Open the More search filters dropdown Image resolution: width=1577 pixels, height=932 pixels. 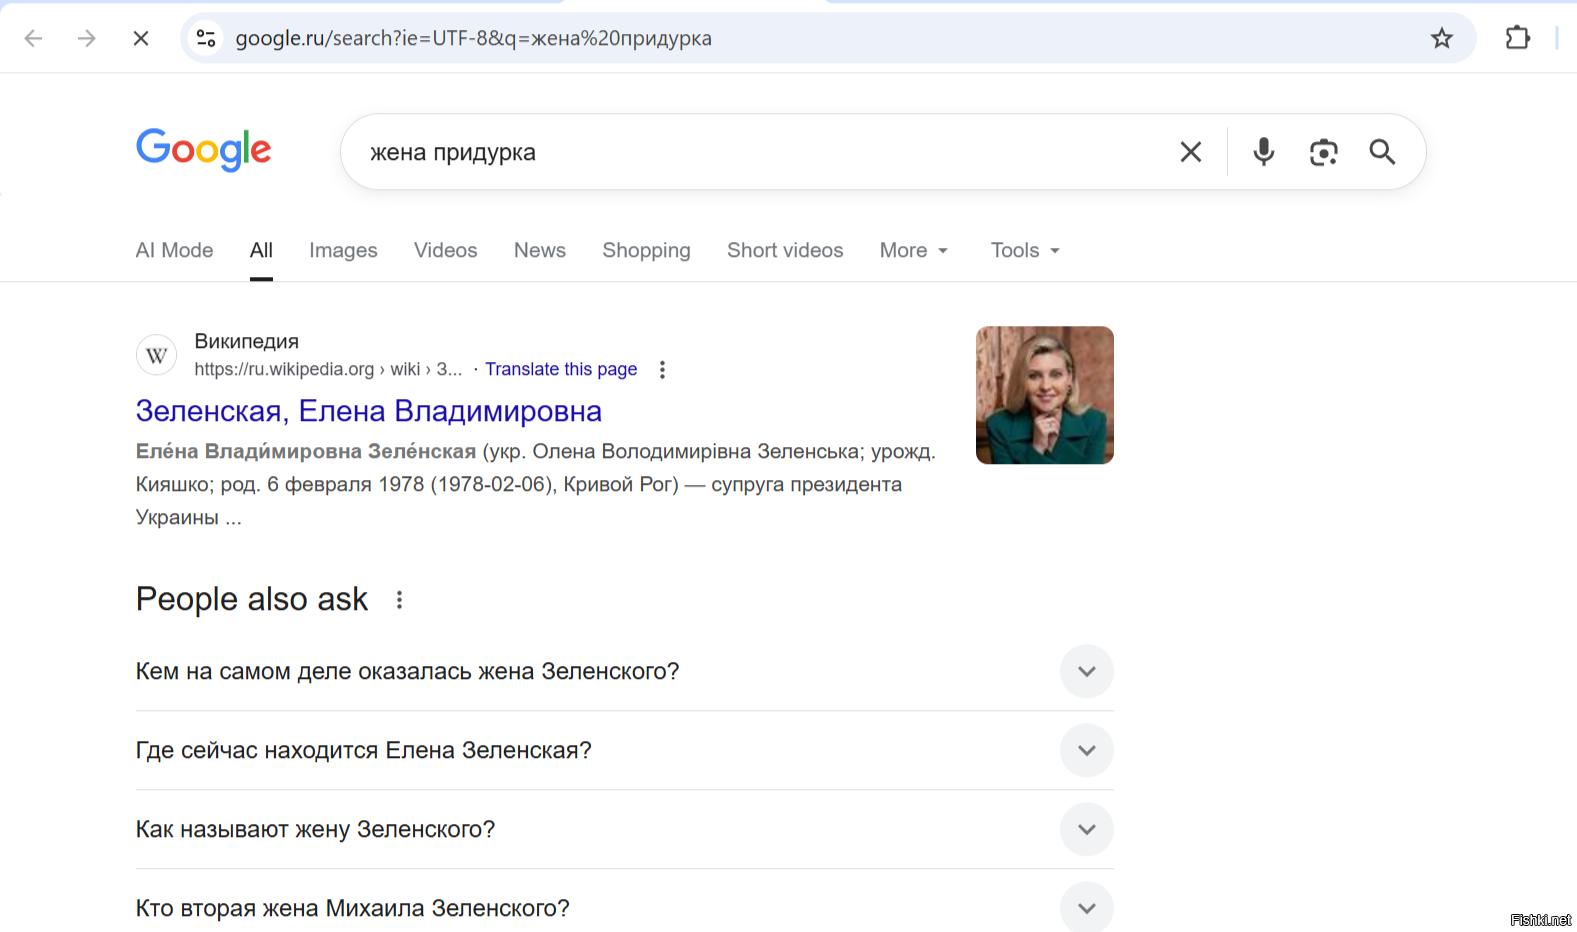913,250
